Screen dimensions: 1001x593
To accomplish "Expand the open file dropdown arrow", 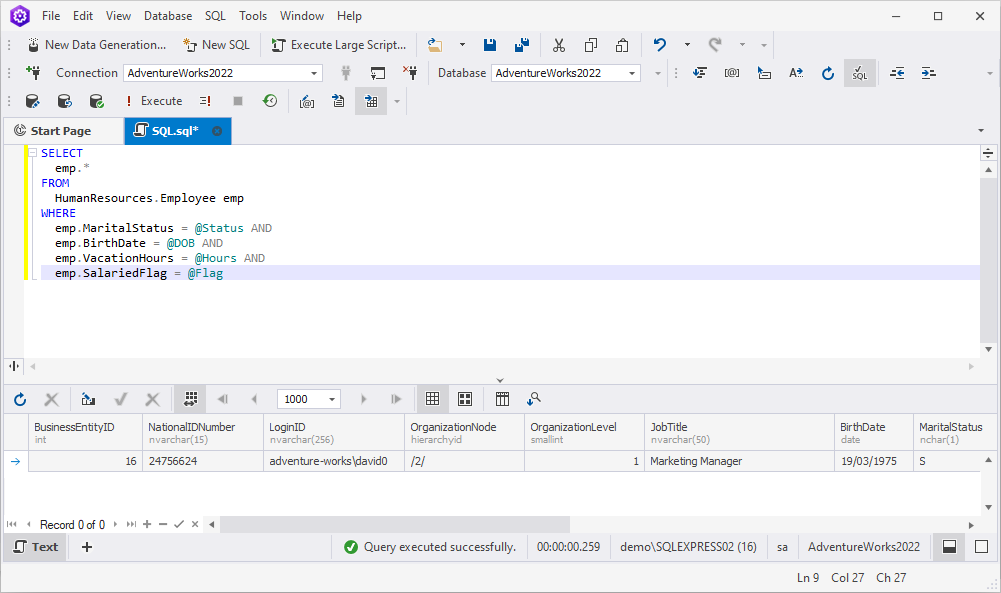I will pos(462,45).
